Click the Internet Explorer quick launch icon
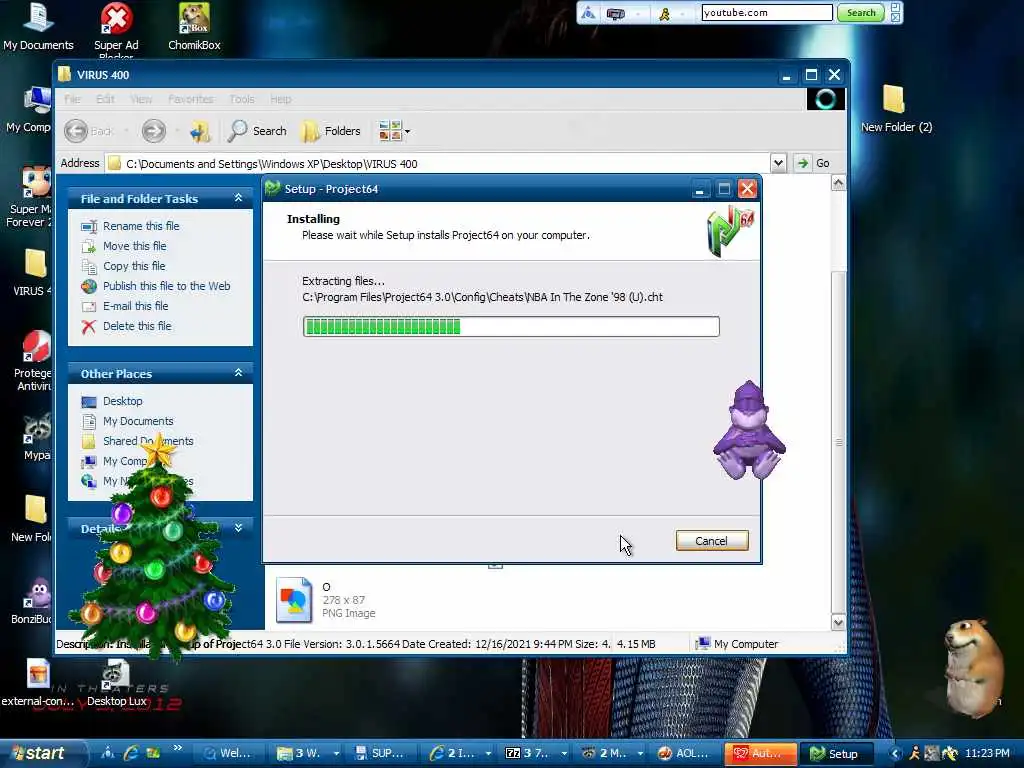The image size is (1024, 768). 131,753
